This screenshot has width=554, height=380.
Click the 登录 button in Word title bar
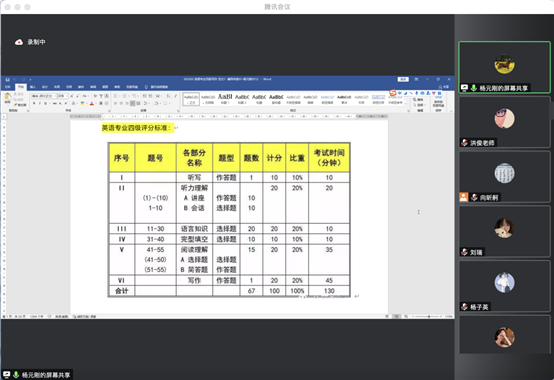403,79
